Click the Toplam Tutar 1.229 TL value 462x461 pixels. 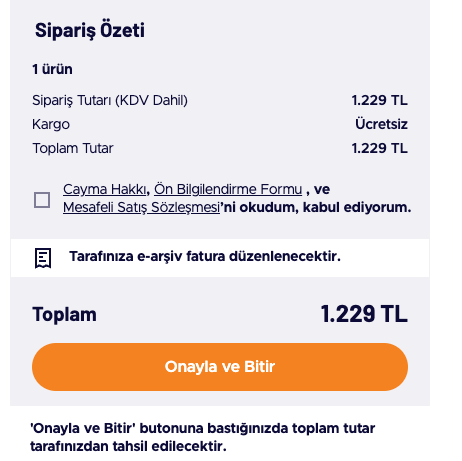coord(380,148)
